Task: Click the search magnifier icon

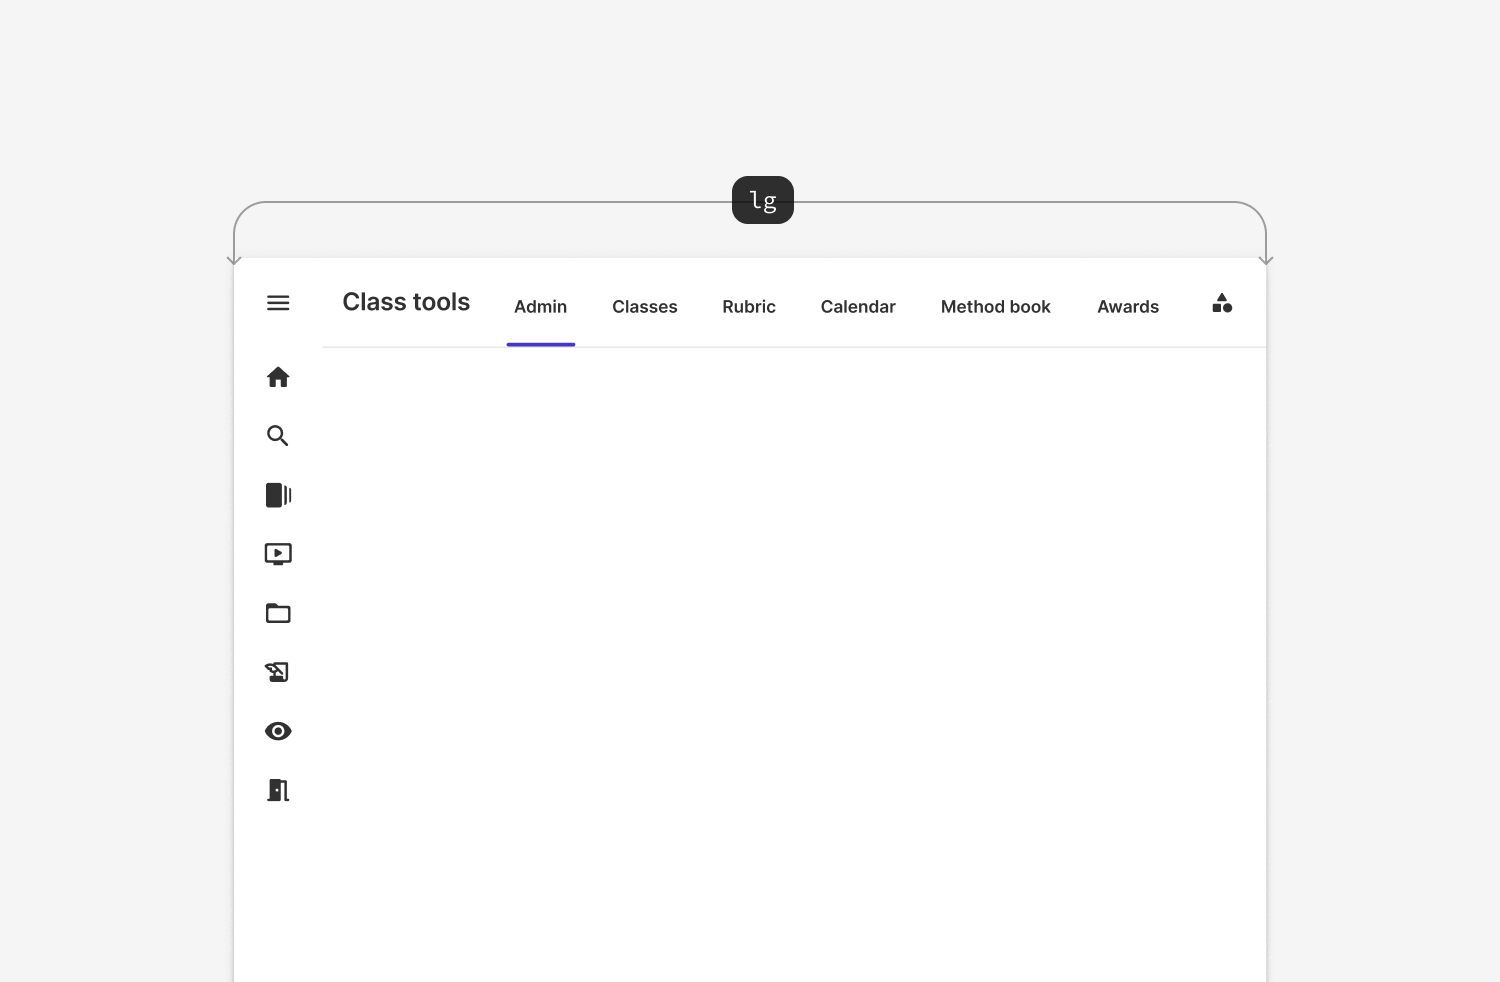Action: (x=278, y=436)
